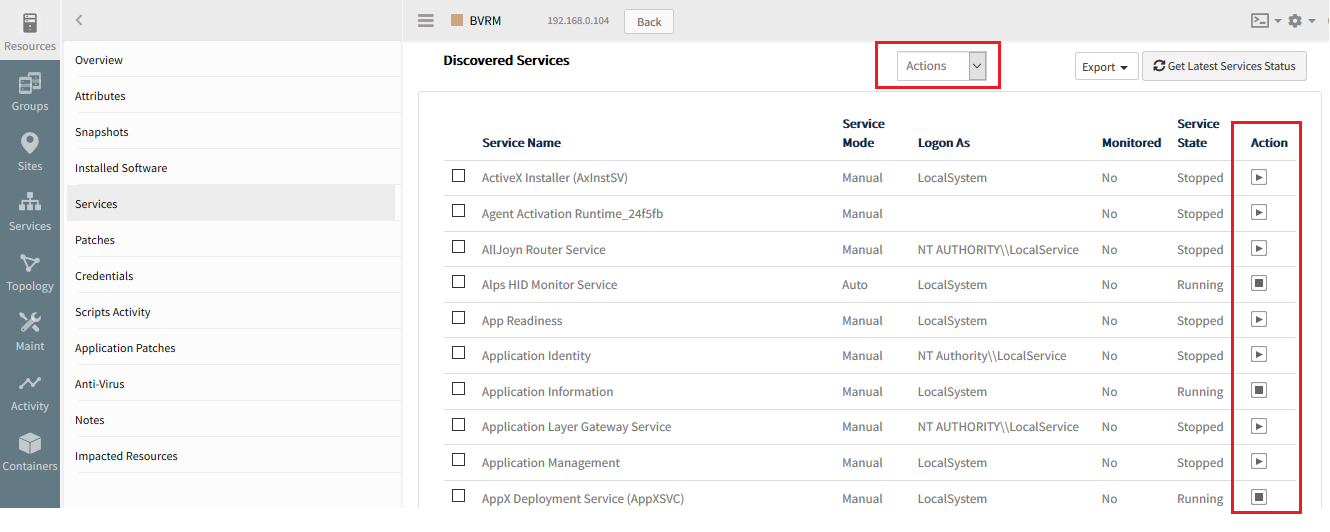Screen dimensions: 1330x532
Task: Start Application Layer Gateway Service
Action: pos(1259,426)
